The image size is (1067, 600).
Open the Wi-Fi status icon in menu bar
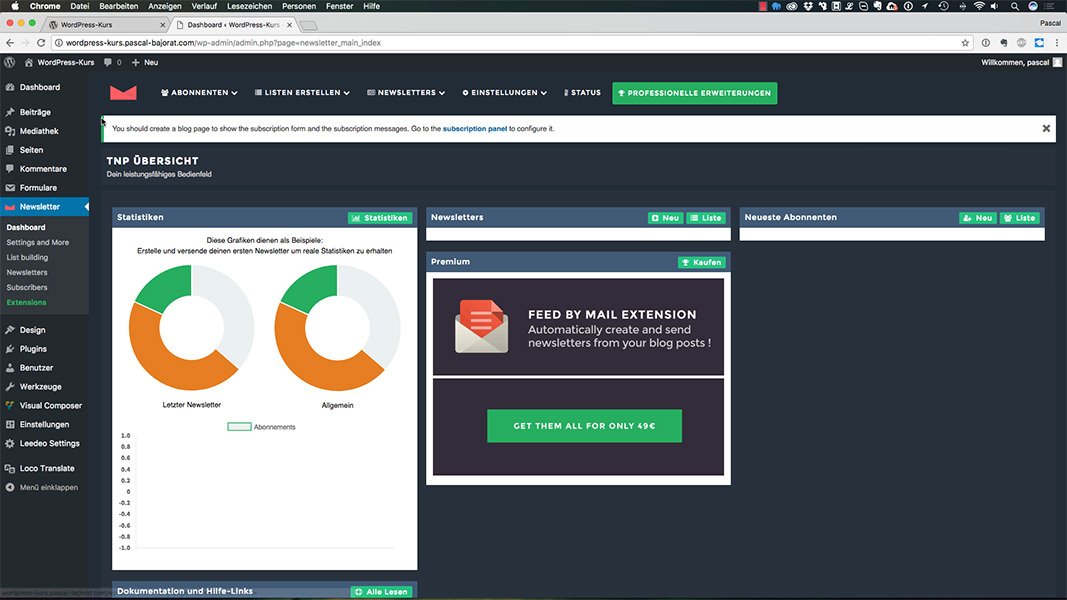pyautogui.click(x=979, y=6)
